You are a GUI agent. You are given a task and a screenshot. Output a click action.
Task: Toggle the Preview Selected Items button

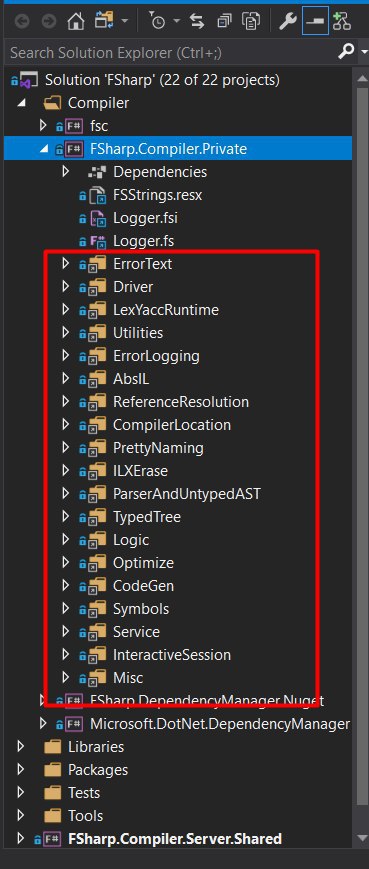click(x=315, y=22)
